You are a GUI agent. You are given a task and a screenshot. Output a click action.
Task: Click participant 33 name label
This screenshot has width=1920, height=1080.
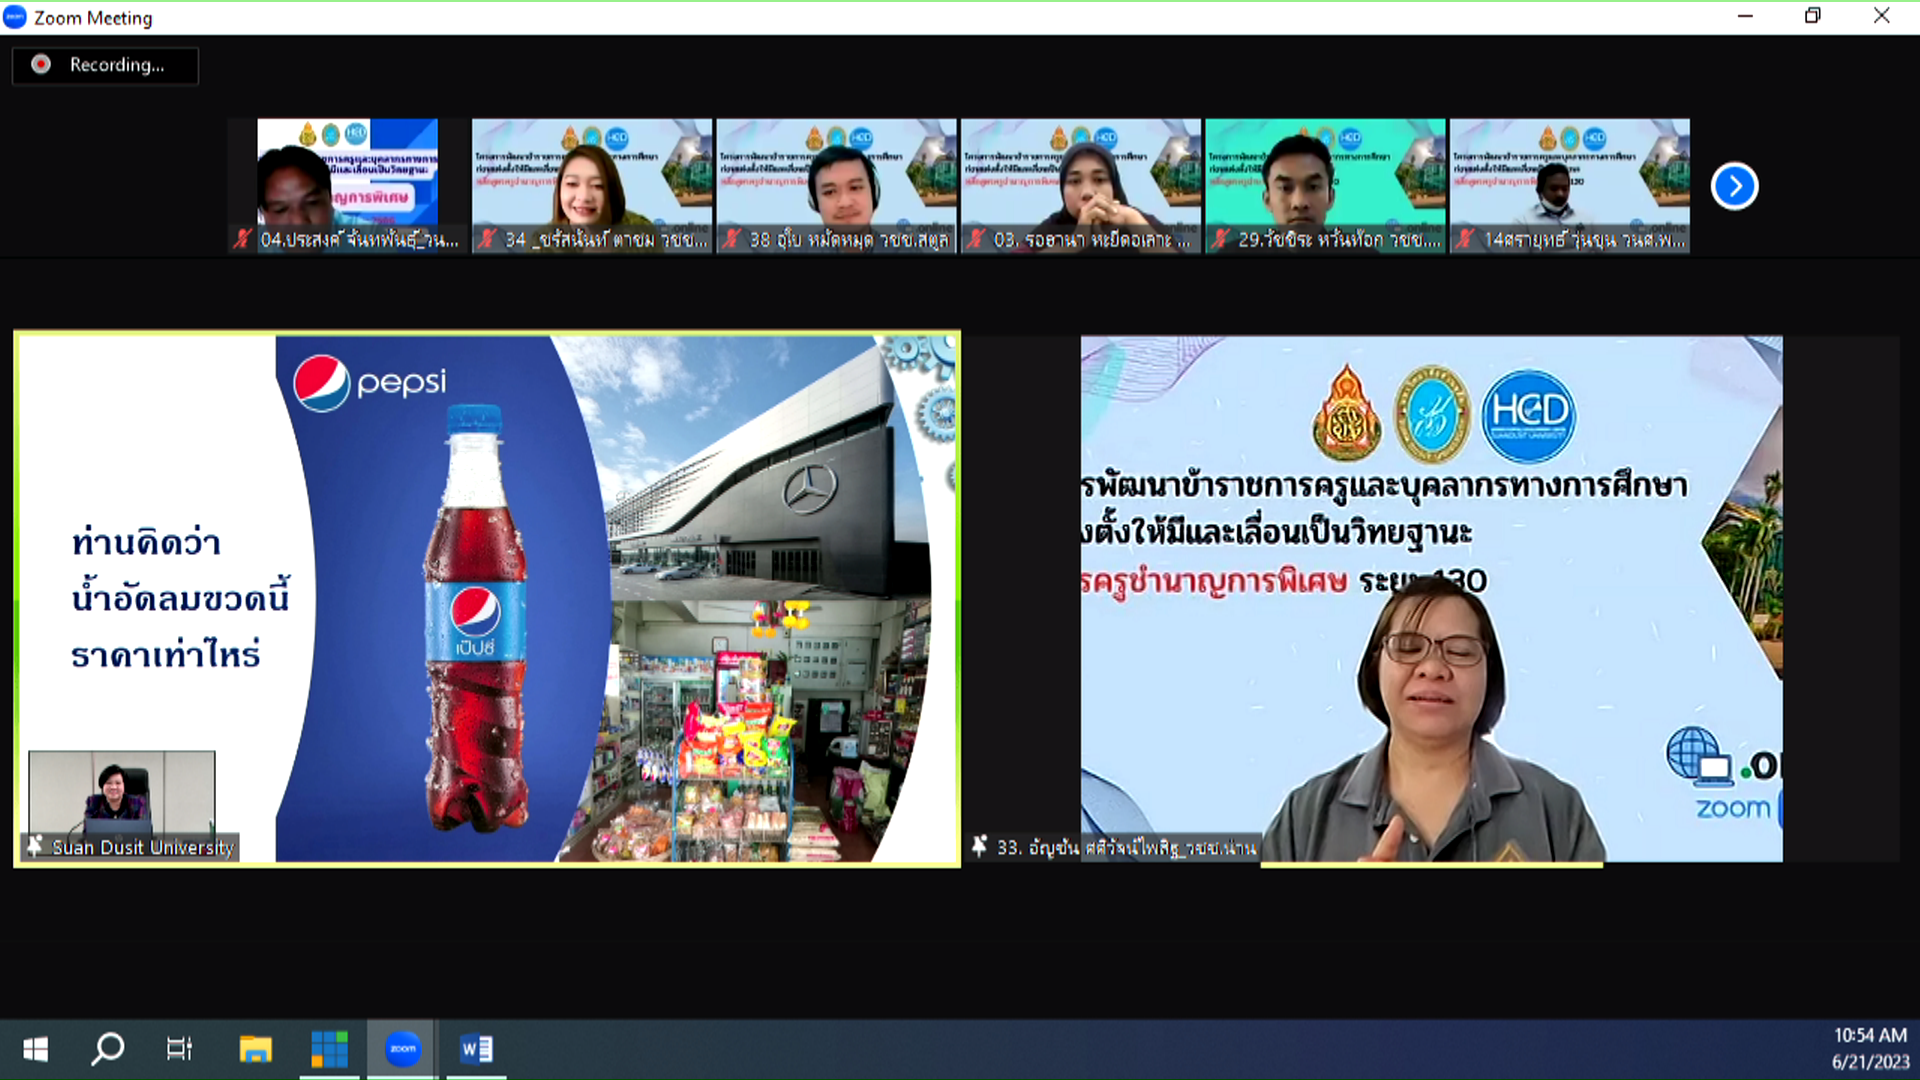1126,848
